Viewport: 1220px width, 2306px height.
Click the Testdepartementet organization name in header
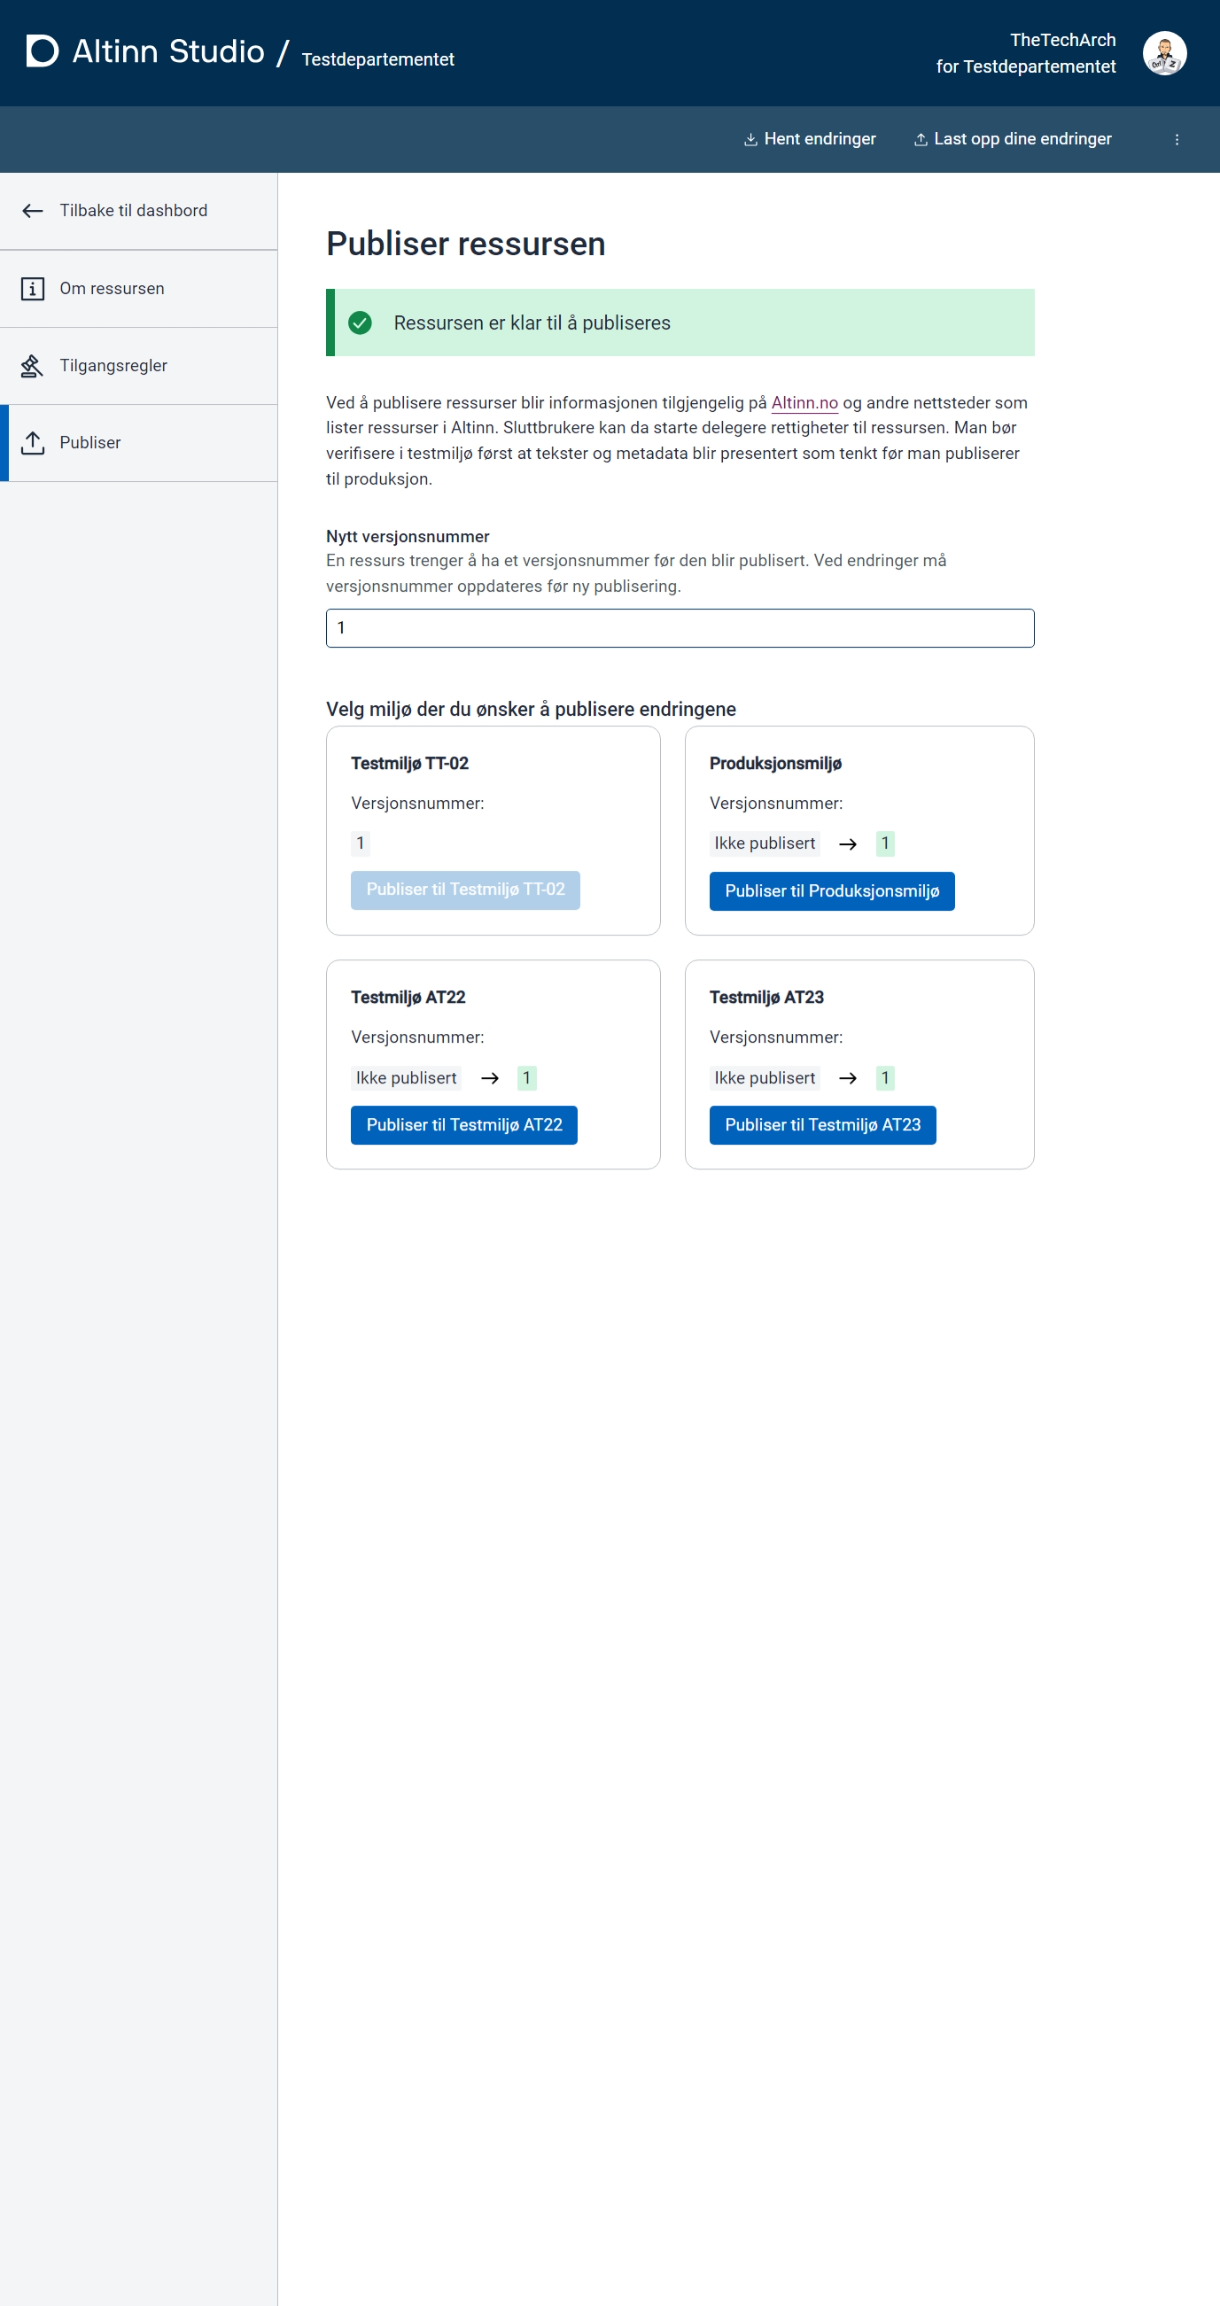pyautogui.click(x=378, y=60)
